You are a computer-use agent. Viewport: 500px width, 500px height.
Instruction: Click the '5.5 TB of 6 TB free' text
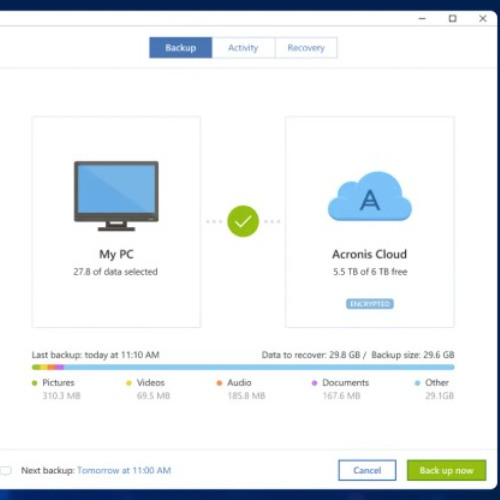[370, 272]
